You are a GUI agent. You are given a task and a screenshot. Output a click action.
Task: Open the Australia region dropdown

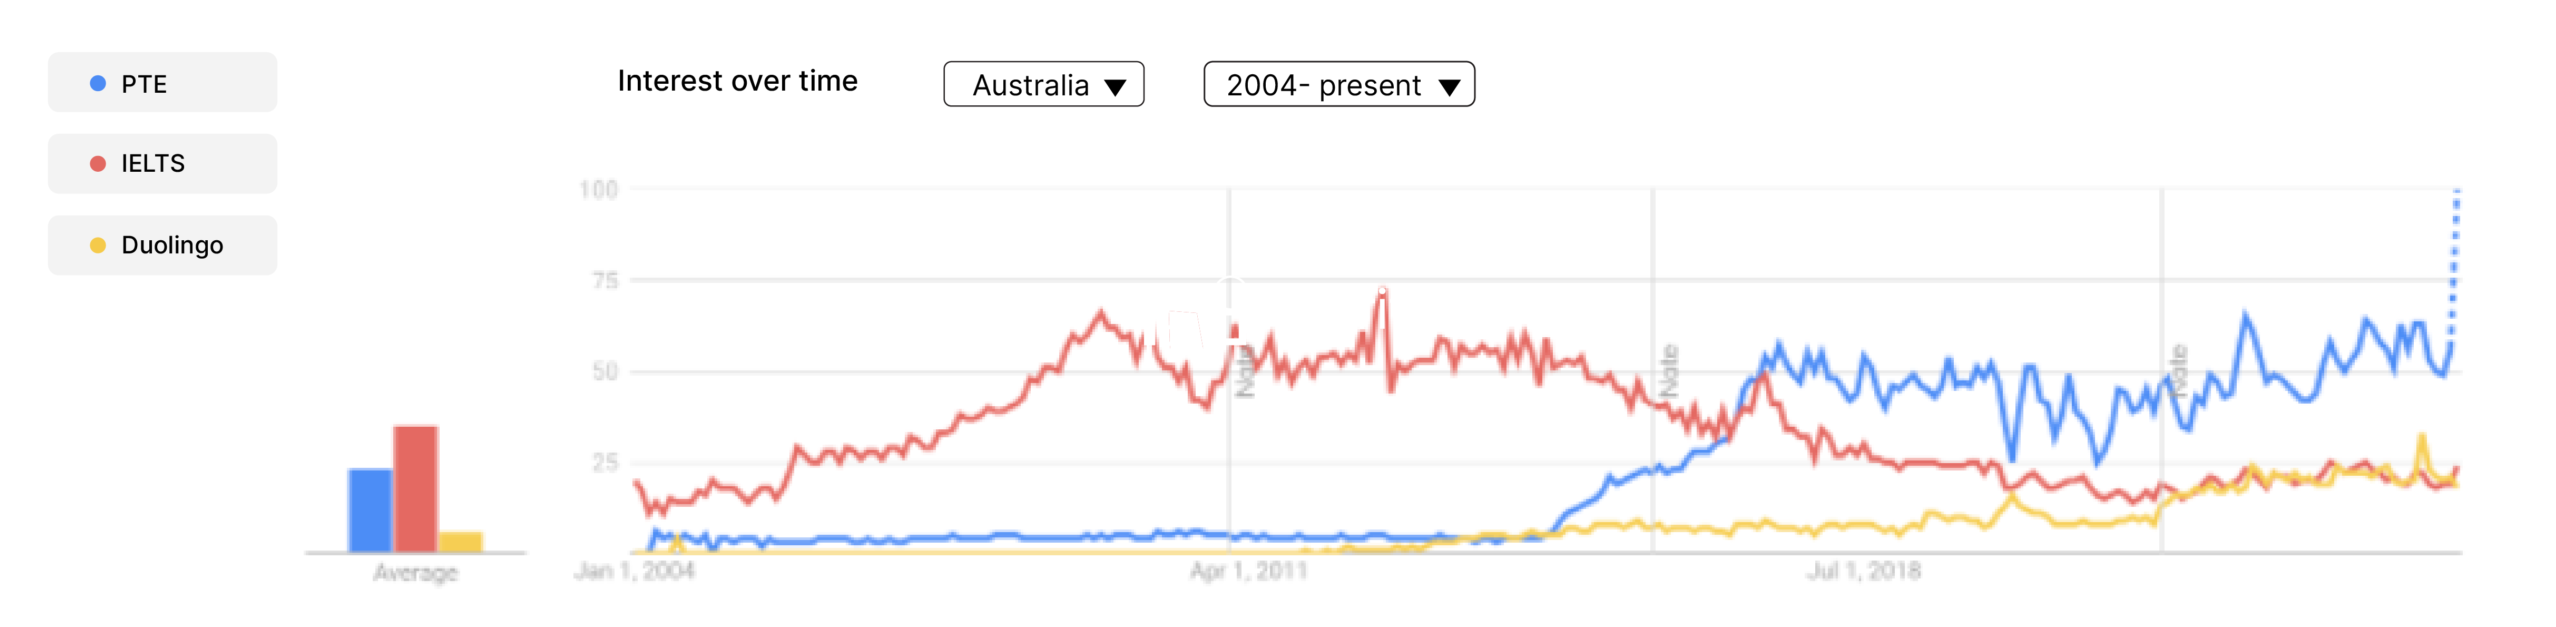click(1043, 85)
